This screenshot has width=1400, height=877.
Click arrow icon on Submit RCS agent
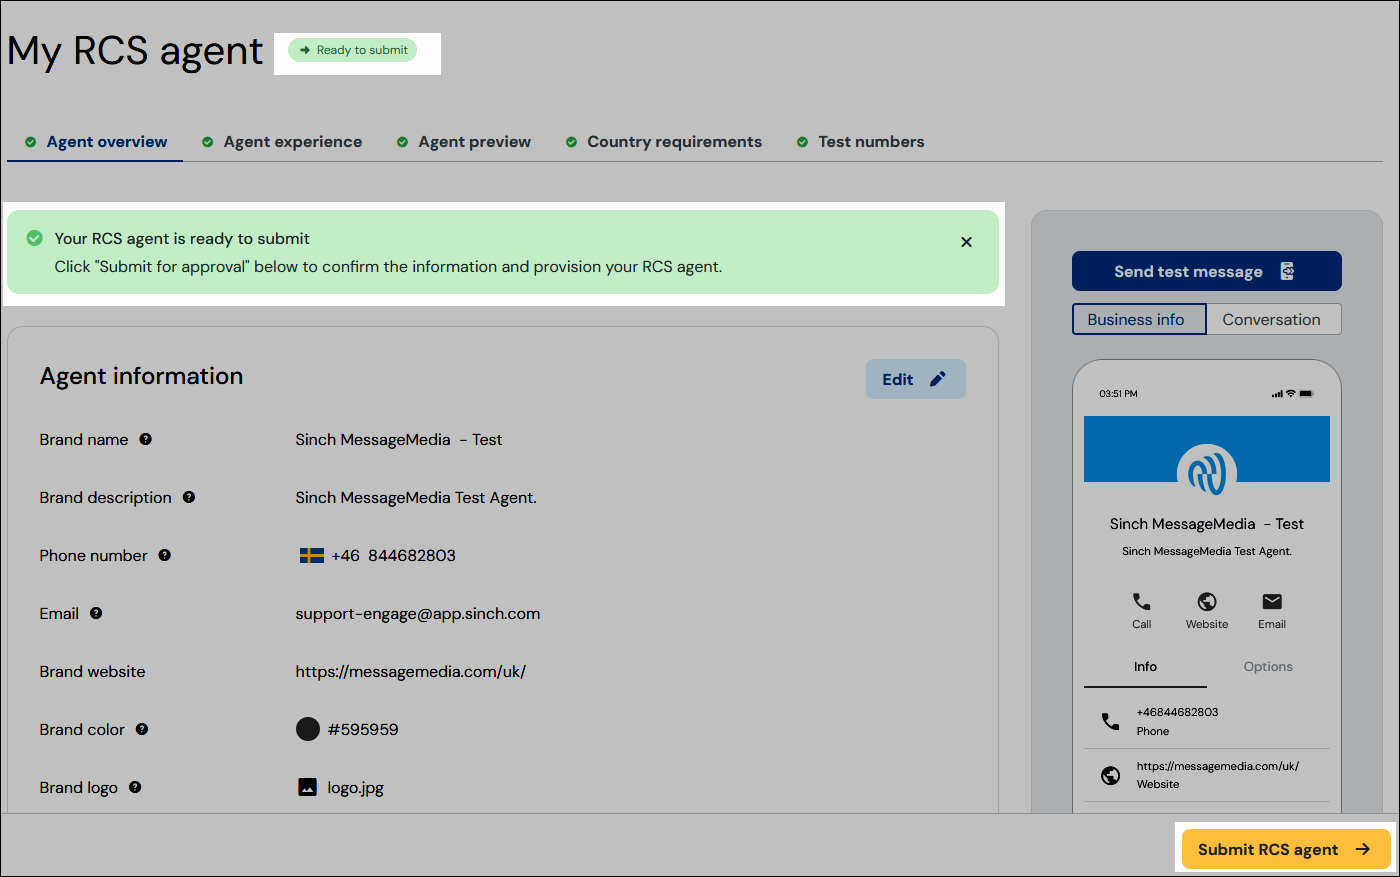pos(1363,849)
